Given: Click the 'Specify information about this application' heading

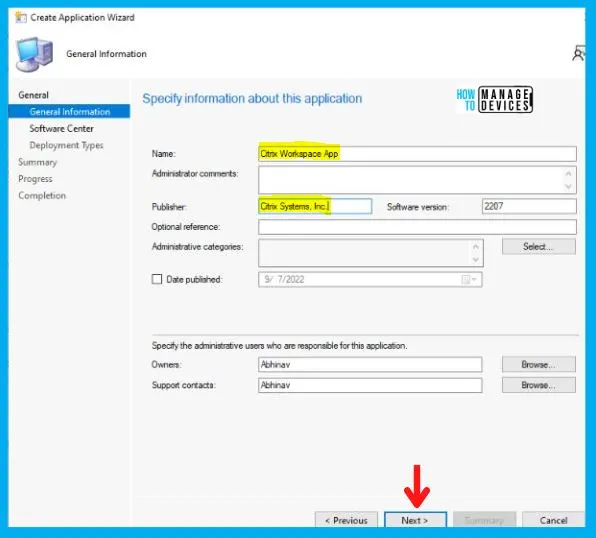Looking at the screenshot, I should click(x=252, y=98).
